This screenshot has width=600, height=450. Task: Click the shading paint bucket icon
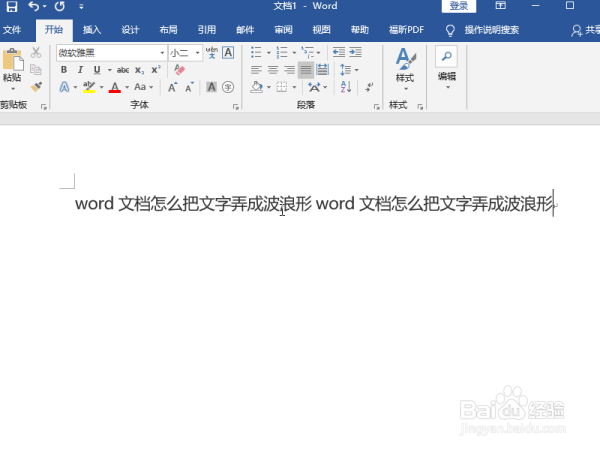pos(256,87)
